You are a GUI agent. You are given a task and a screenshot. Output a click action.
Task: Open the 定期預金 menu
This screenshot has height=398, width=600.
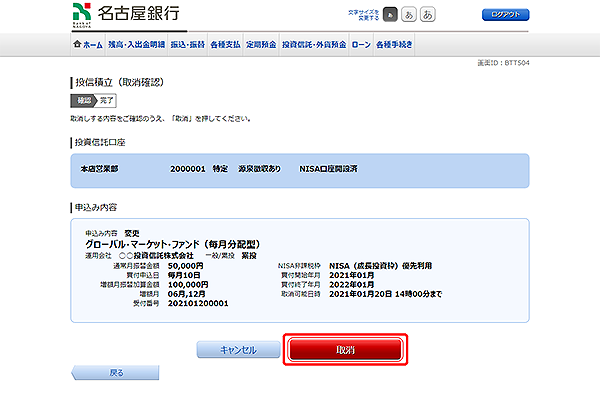261,45
